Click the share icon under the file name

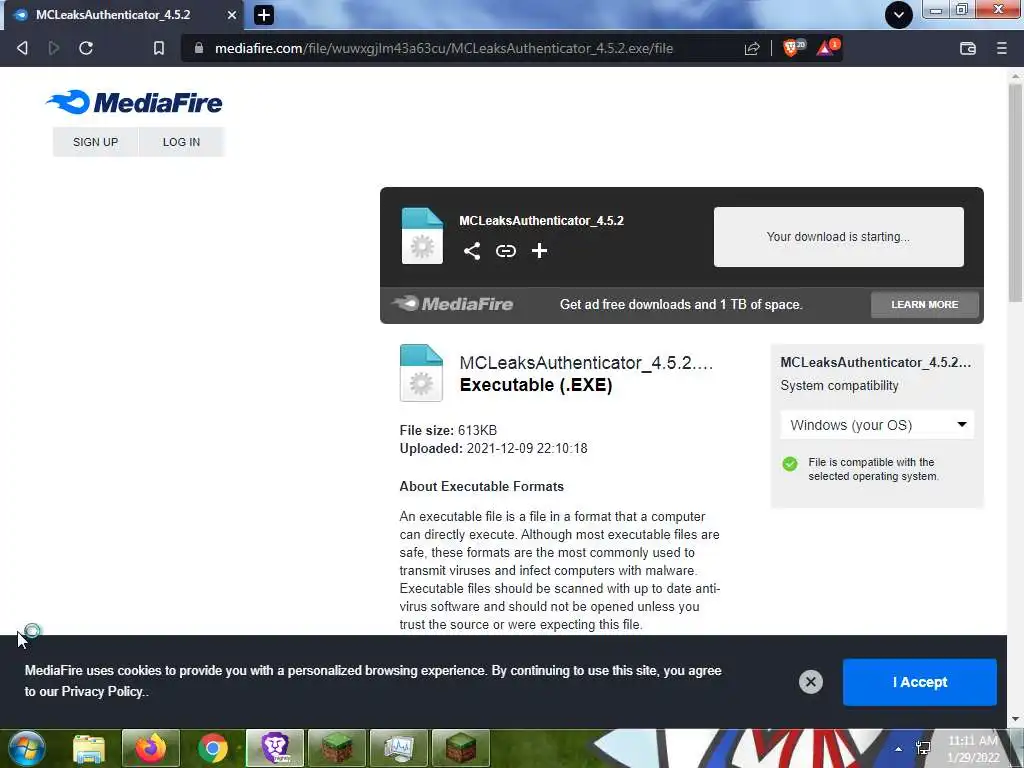tap(472, 251)
